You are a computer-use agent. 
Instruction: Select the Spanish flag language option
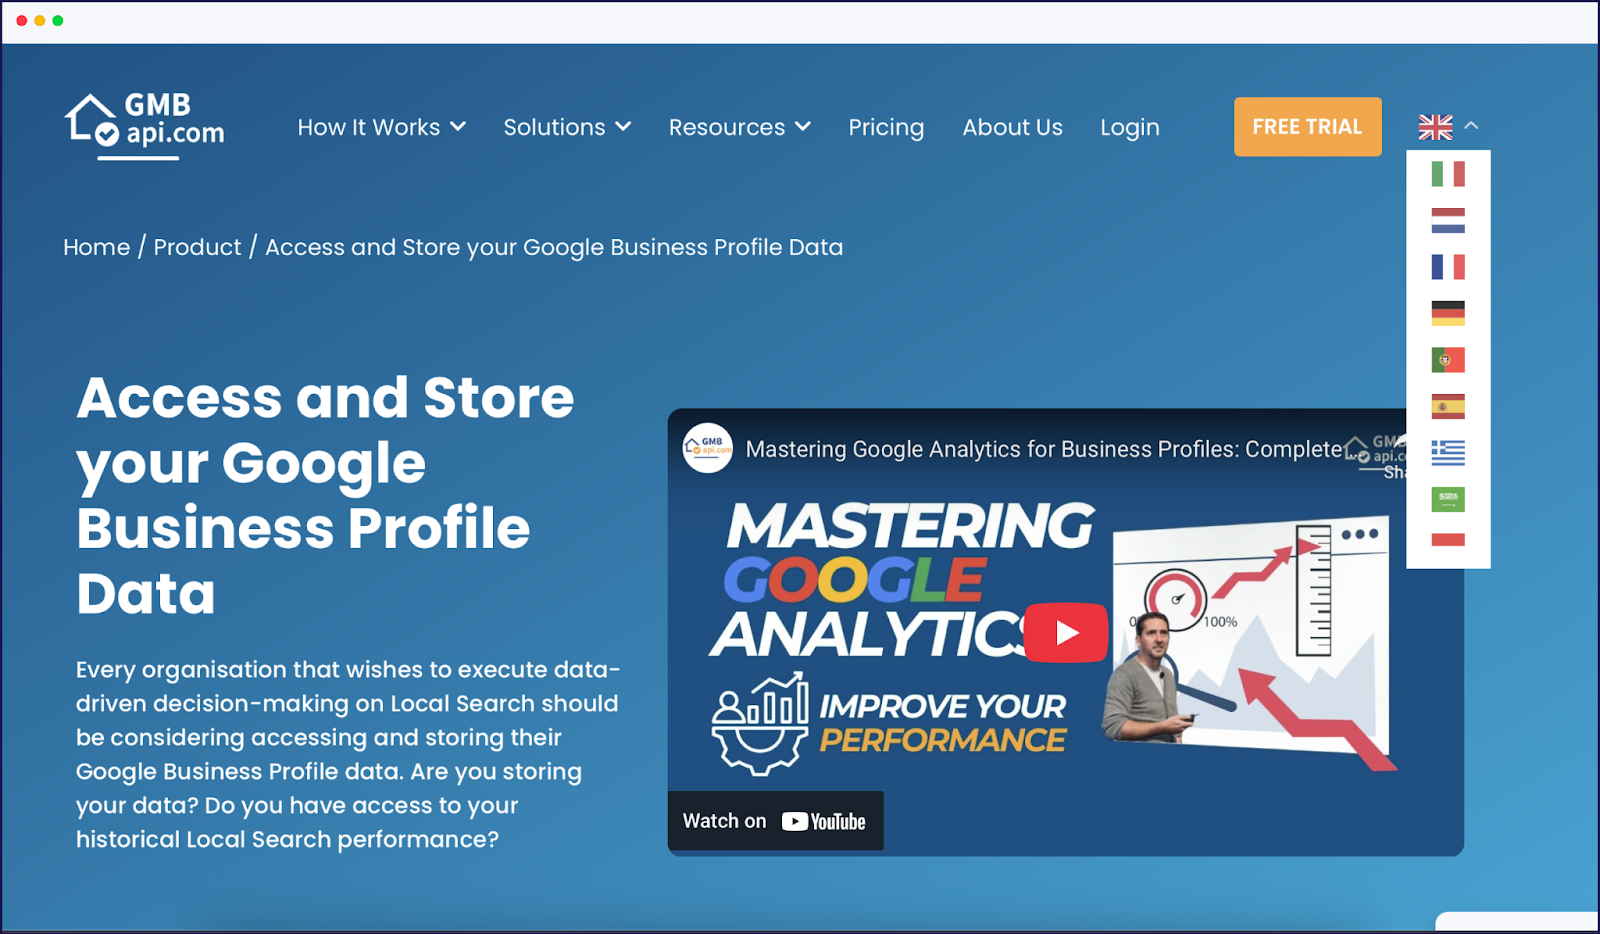1448,406
